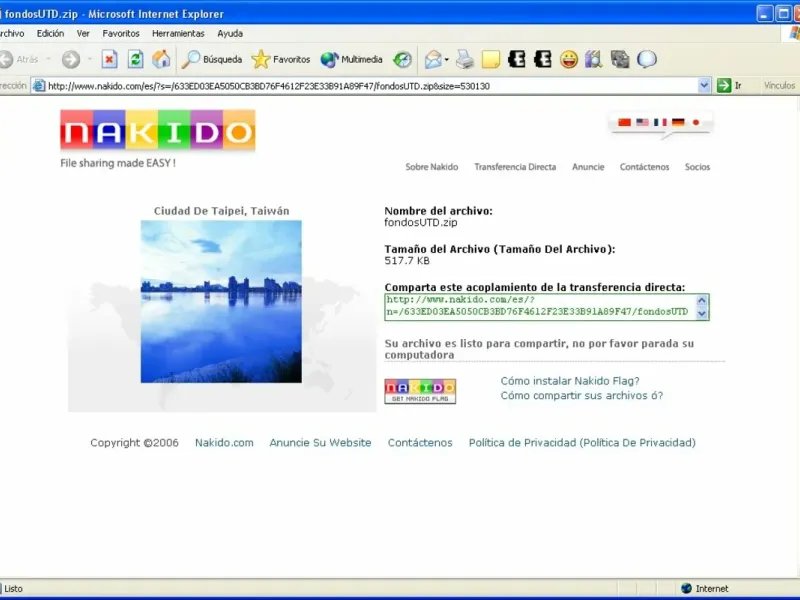Refresh the page with the green arrows icon
This screenshot has width=800, height=600.
(x=135, y=60)
